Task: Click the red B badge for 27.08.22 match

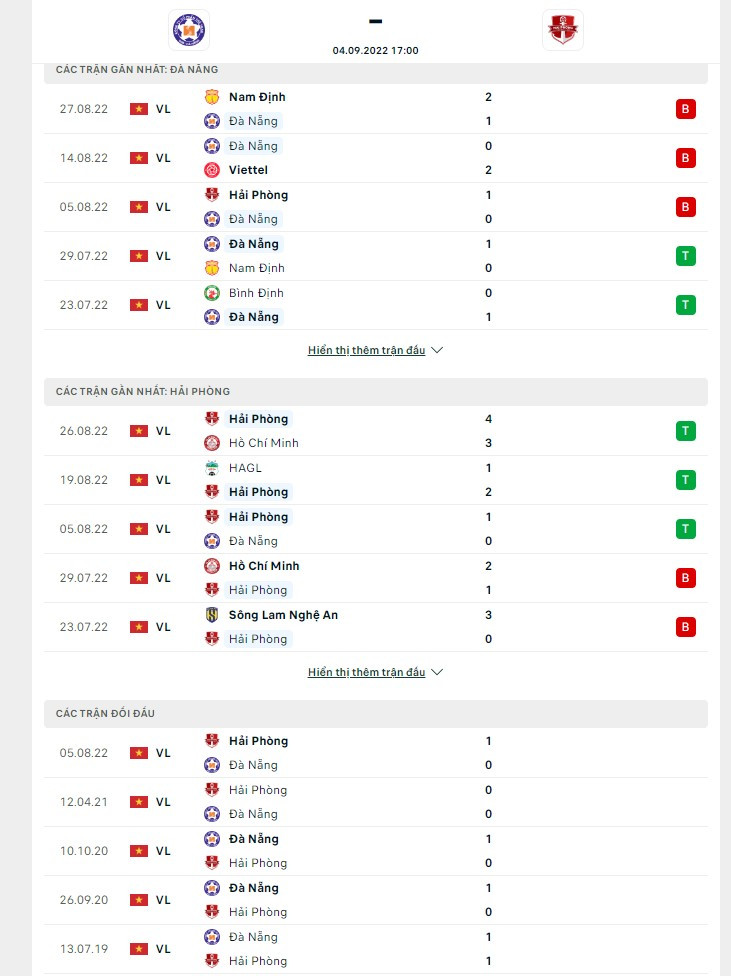Action: (685, 109)
